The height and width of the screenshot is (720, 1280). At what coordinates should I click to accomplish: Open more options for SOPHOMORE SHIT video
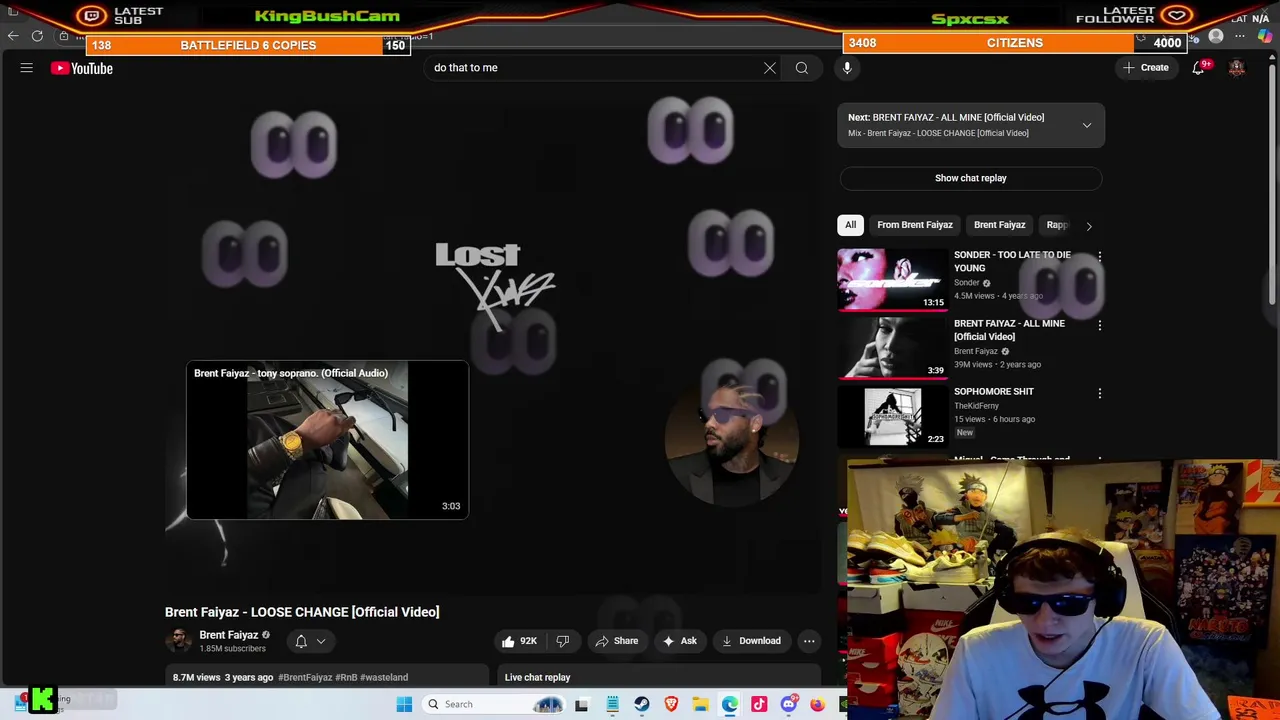(1100, 394)
